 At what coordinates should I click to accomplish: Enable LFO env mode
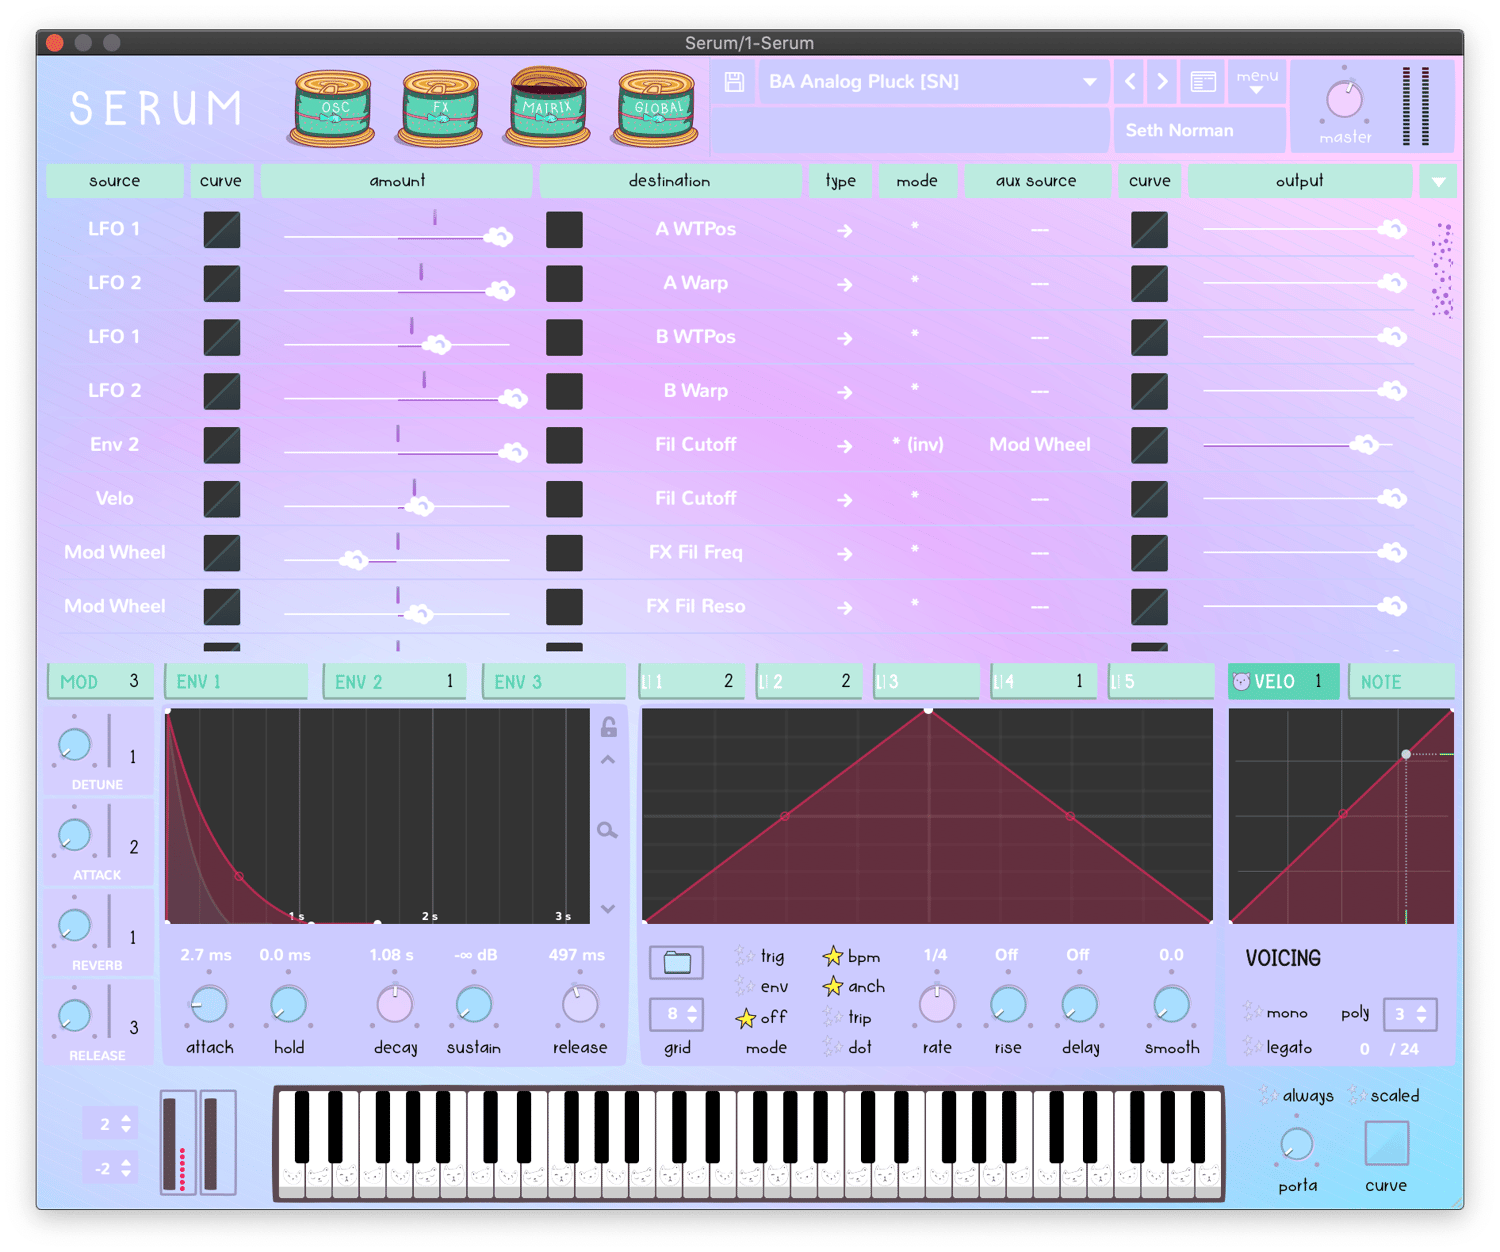762,987
